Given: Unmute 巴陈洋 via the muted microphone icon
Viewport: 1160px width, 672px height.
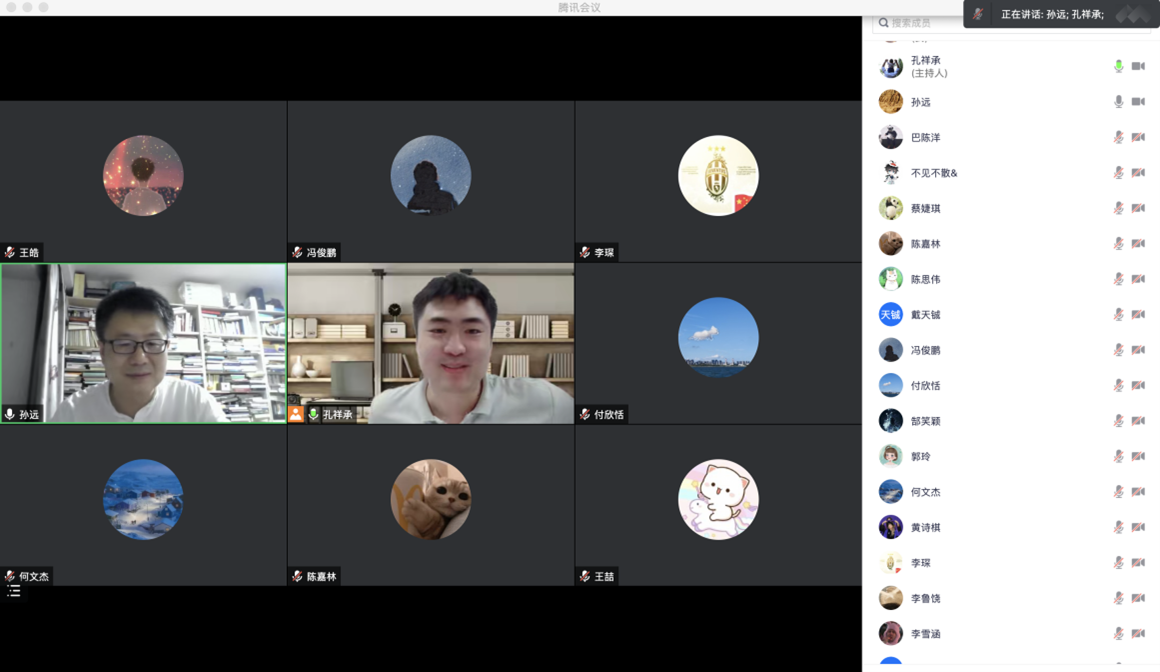Looking at the screenshot, I should pyautogui.click(x=1118, y=138).
